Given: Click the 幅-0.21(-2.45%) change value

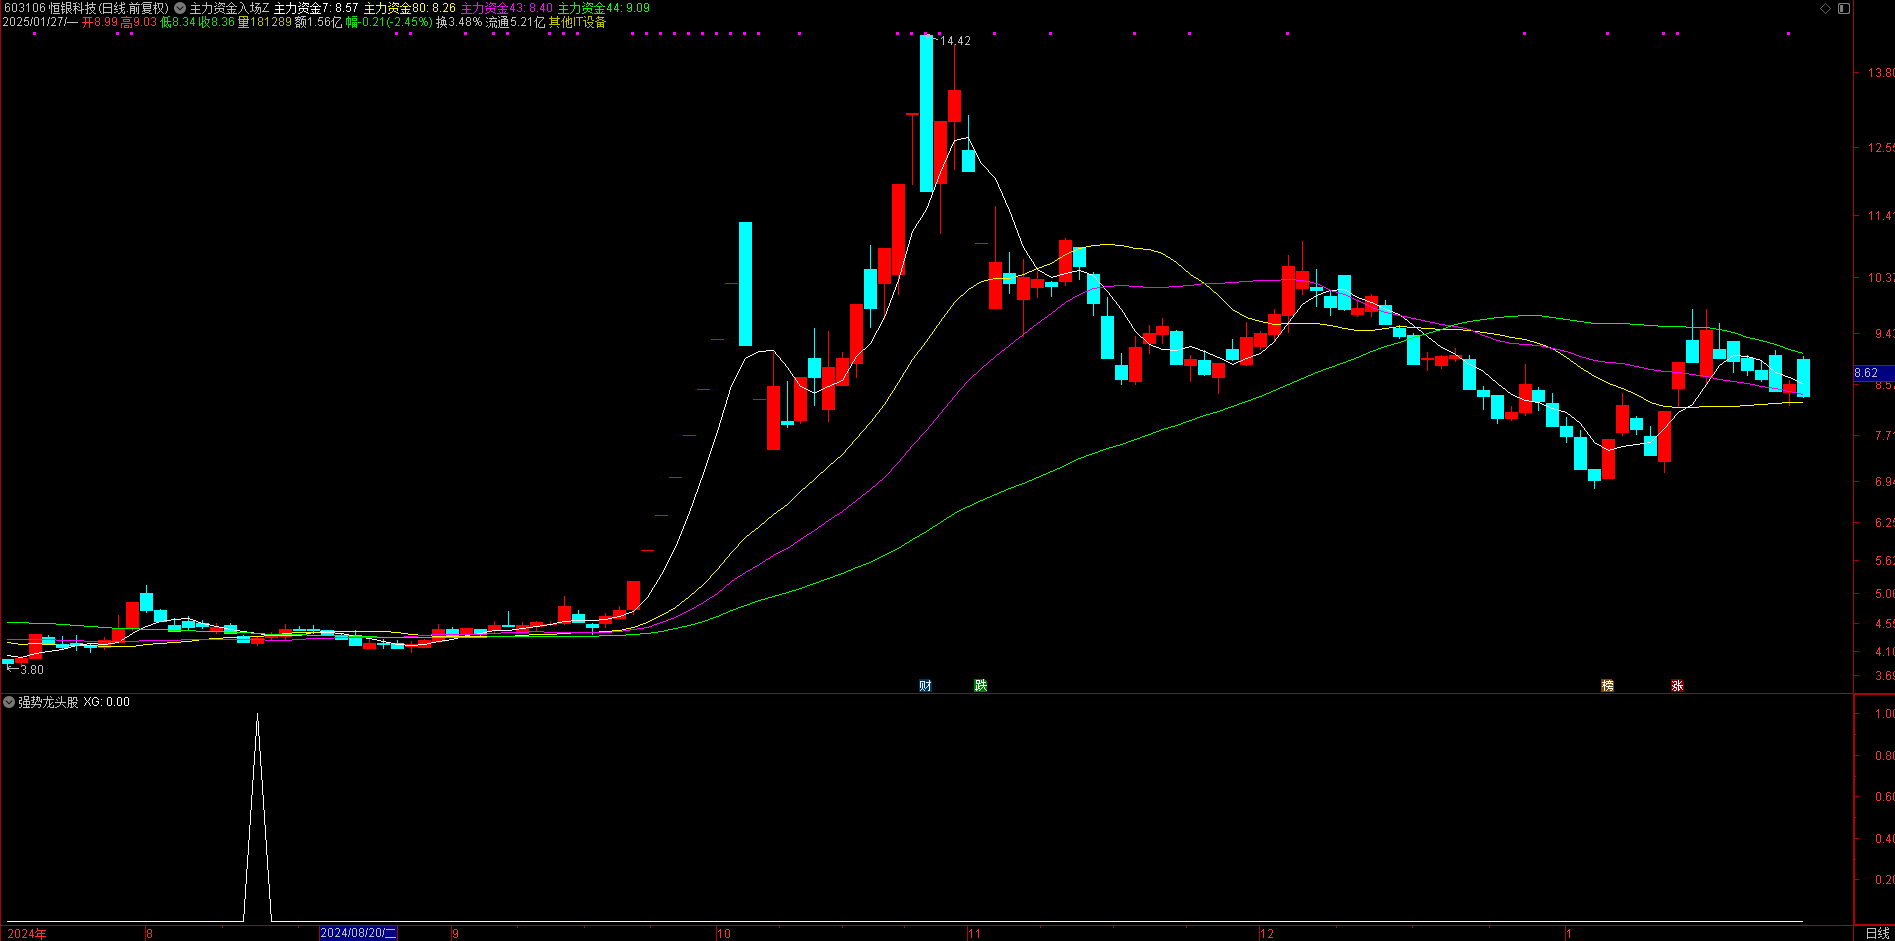Looking at the screenshot, I should (x=389, y=22).
